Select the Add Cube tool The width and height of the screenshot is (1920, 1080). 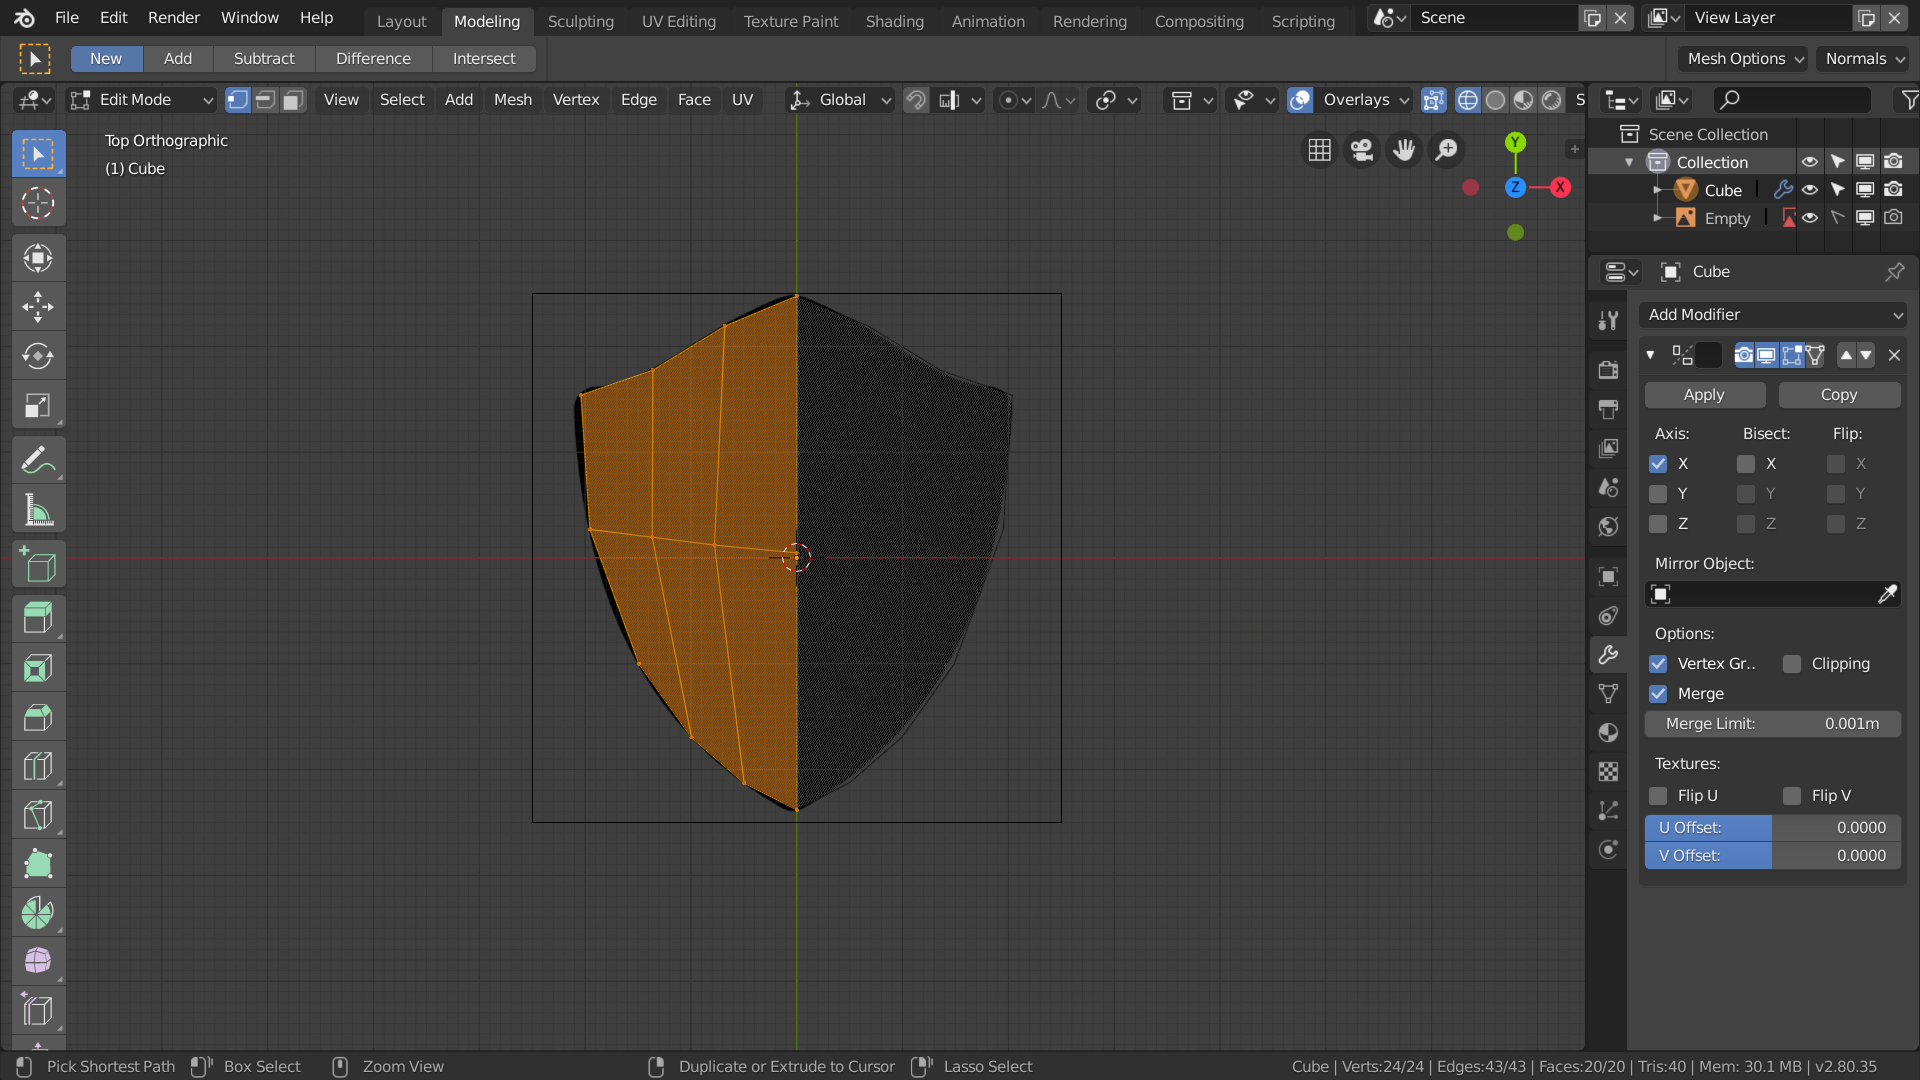click(x=38, y=565)
